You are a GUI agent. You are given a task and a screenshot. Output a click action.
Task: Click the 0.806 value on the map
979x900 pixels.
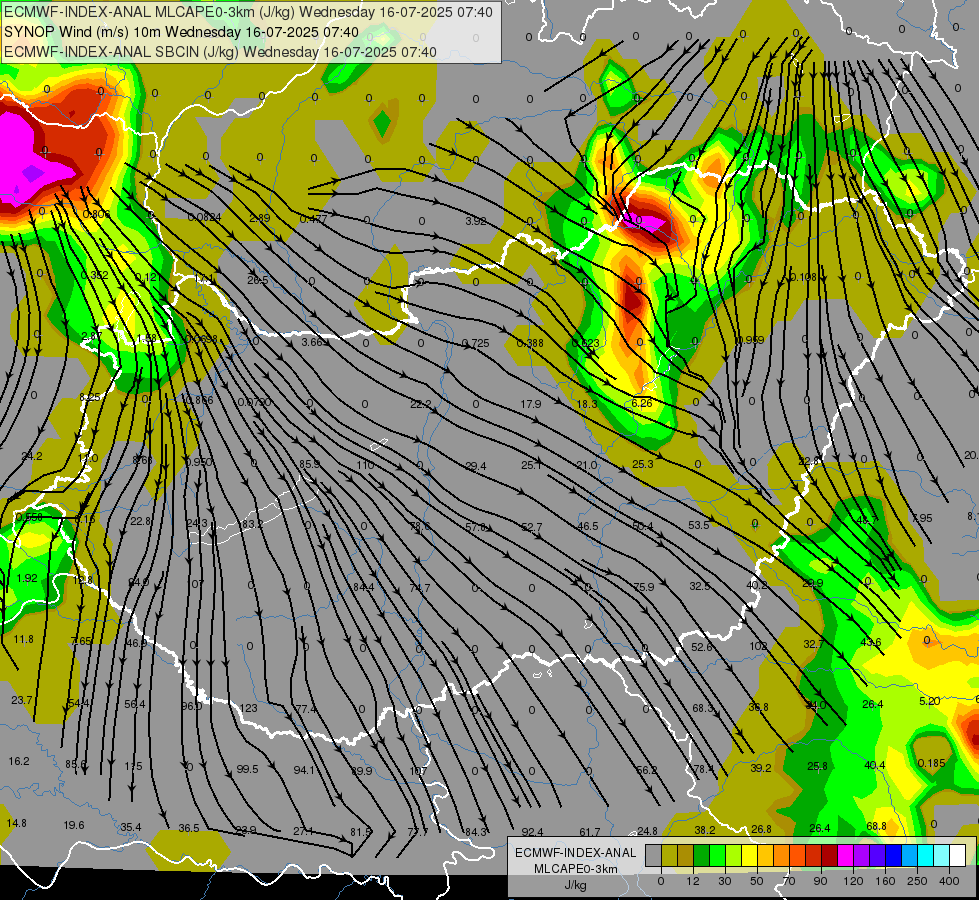(x=97, y=214)
